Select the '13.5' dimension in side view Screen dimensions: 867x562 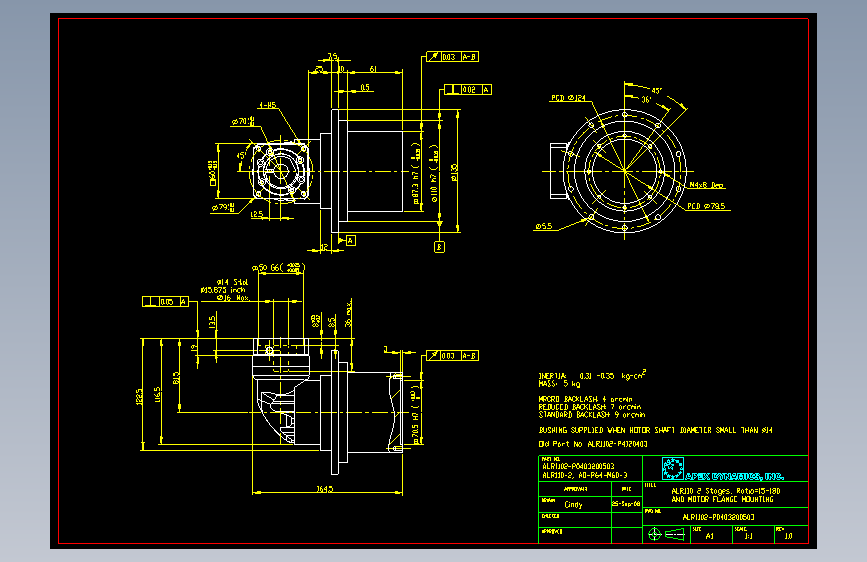point(212,322)
